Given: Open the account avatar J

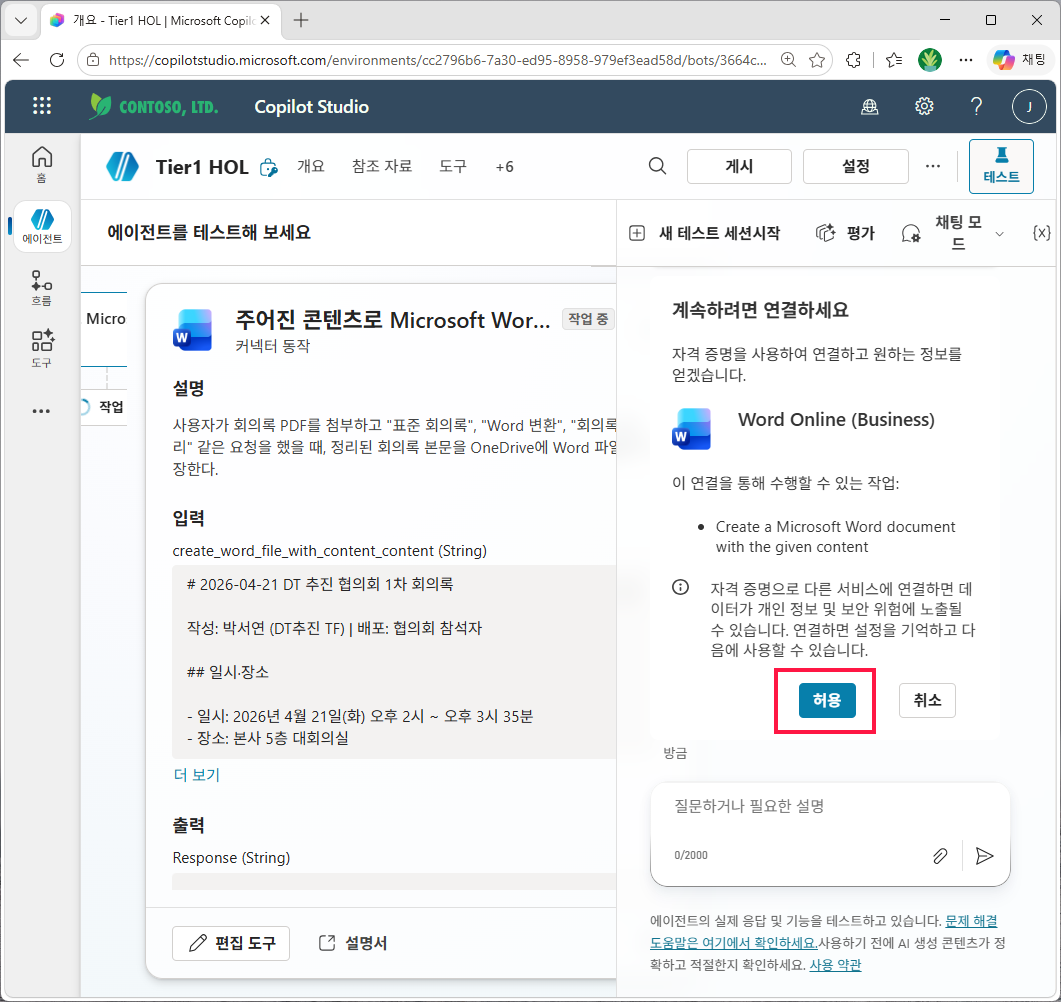Looking at the screenshot, I should click(x=1029, y=106).
